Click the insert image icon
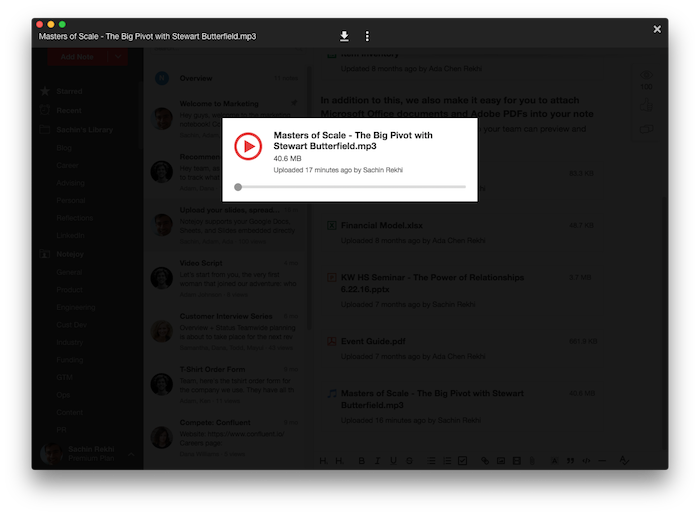 [x=501, y=461]
